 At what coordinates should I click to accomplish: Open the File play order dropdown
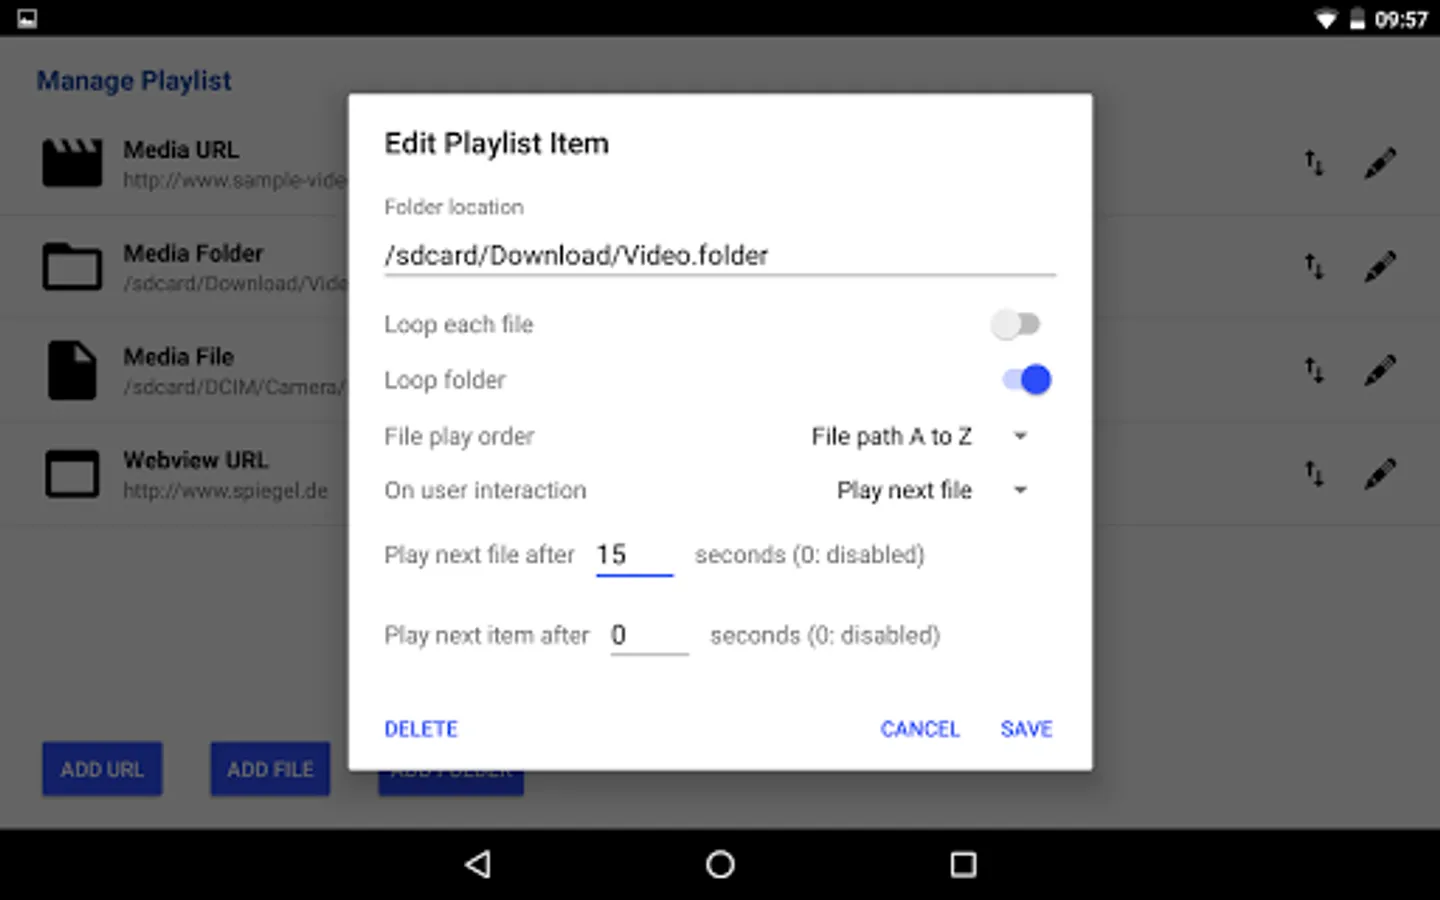[x=919, y=436]
